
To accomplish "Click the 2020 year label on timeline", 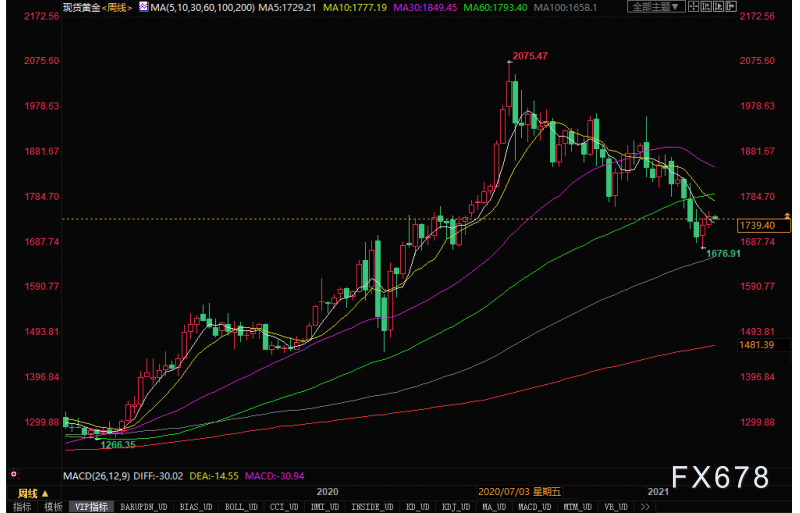I will [328, 492].
